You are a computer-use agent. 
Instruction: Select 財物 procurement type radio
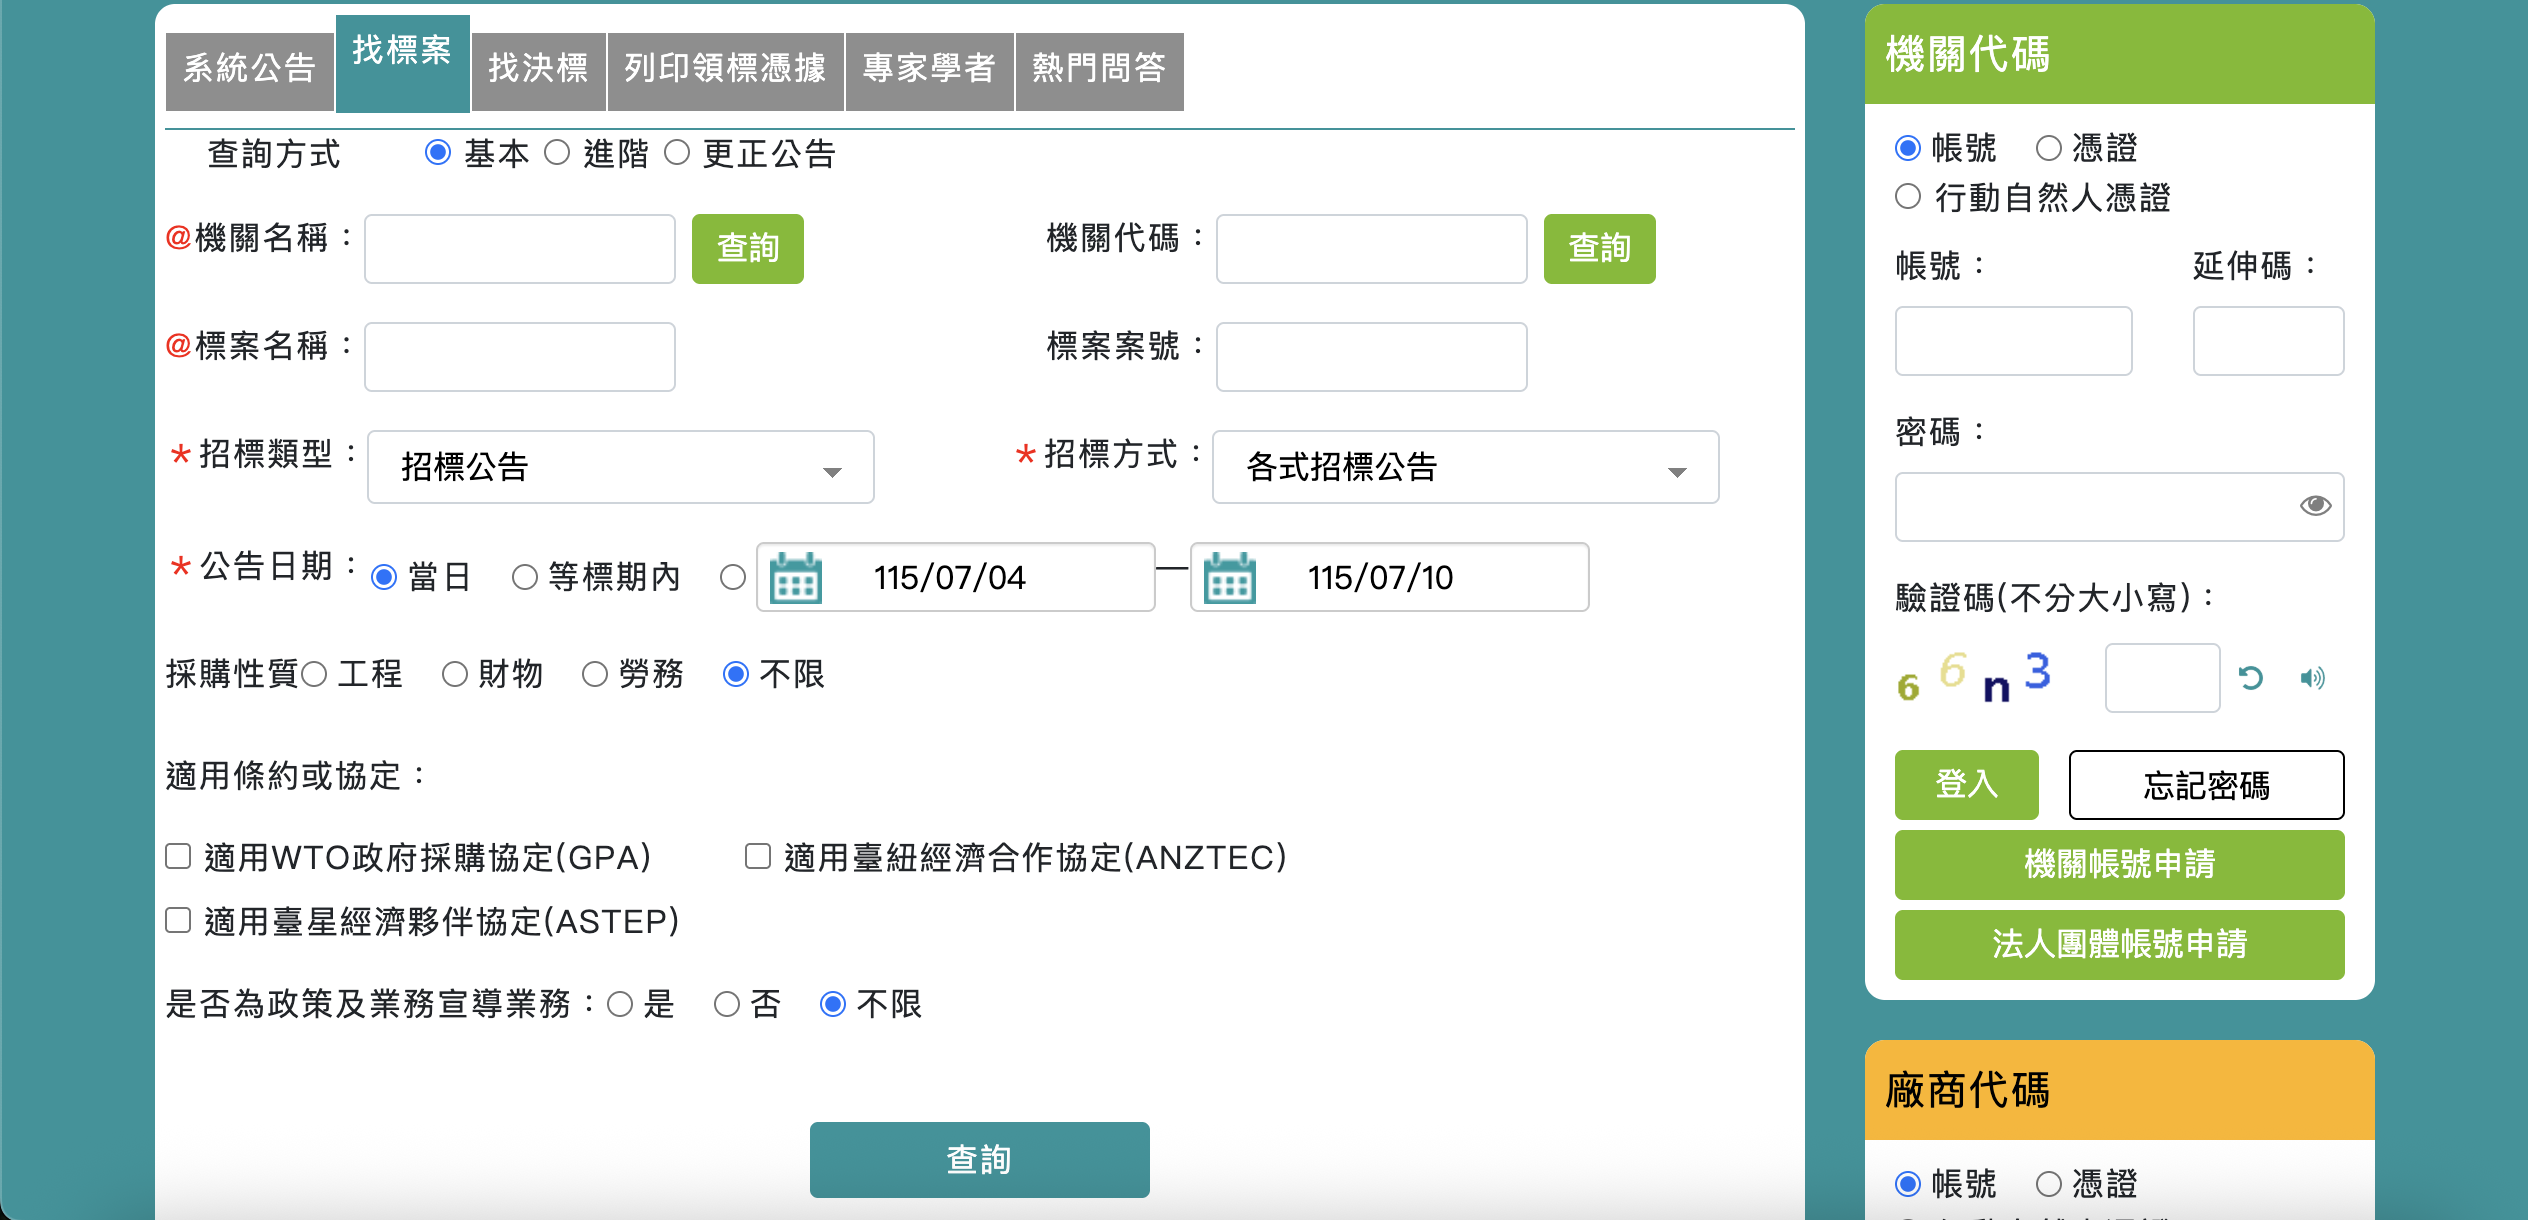(455, 674)
